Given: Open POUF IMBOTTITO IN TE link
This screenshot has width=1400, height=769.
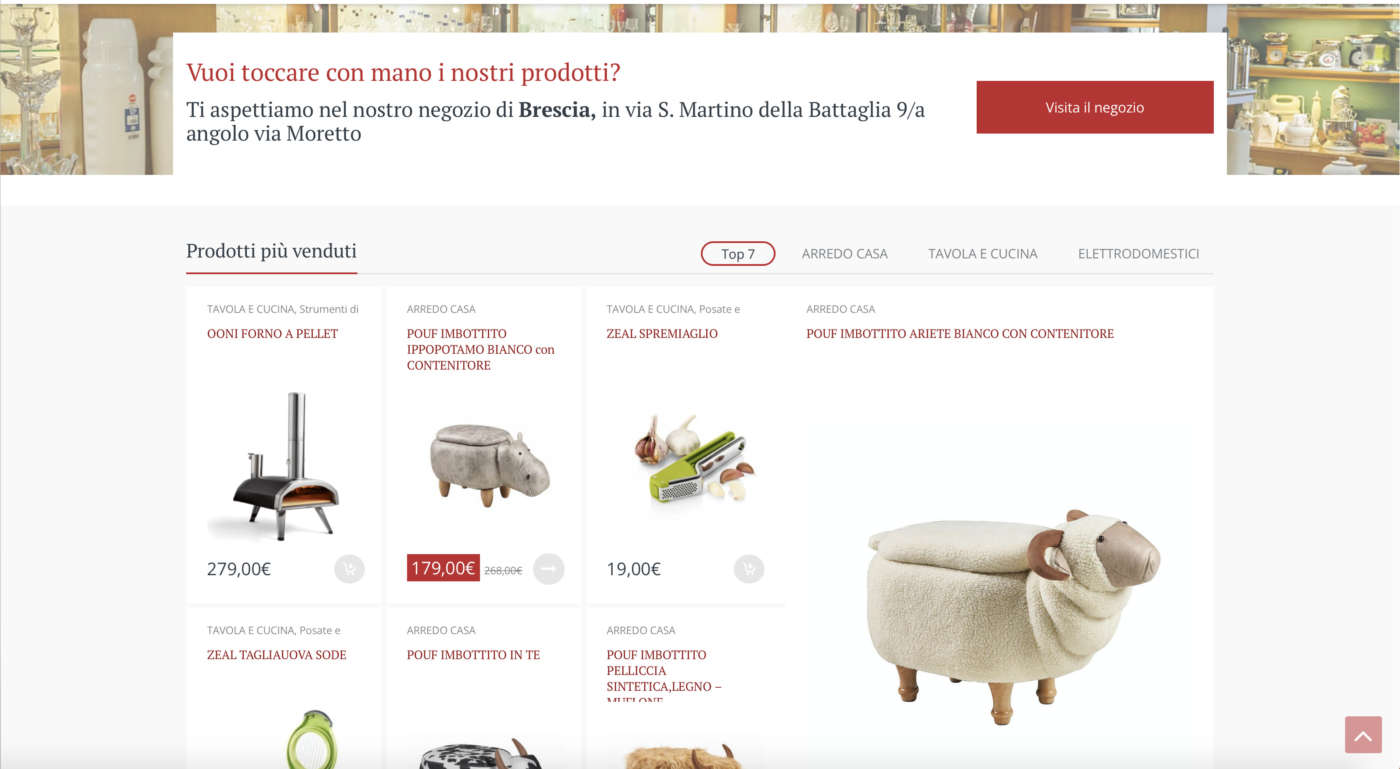Looking at the screenshot, I should (473, 655).
